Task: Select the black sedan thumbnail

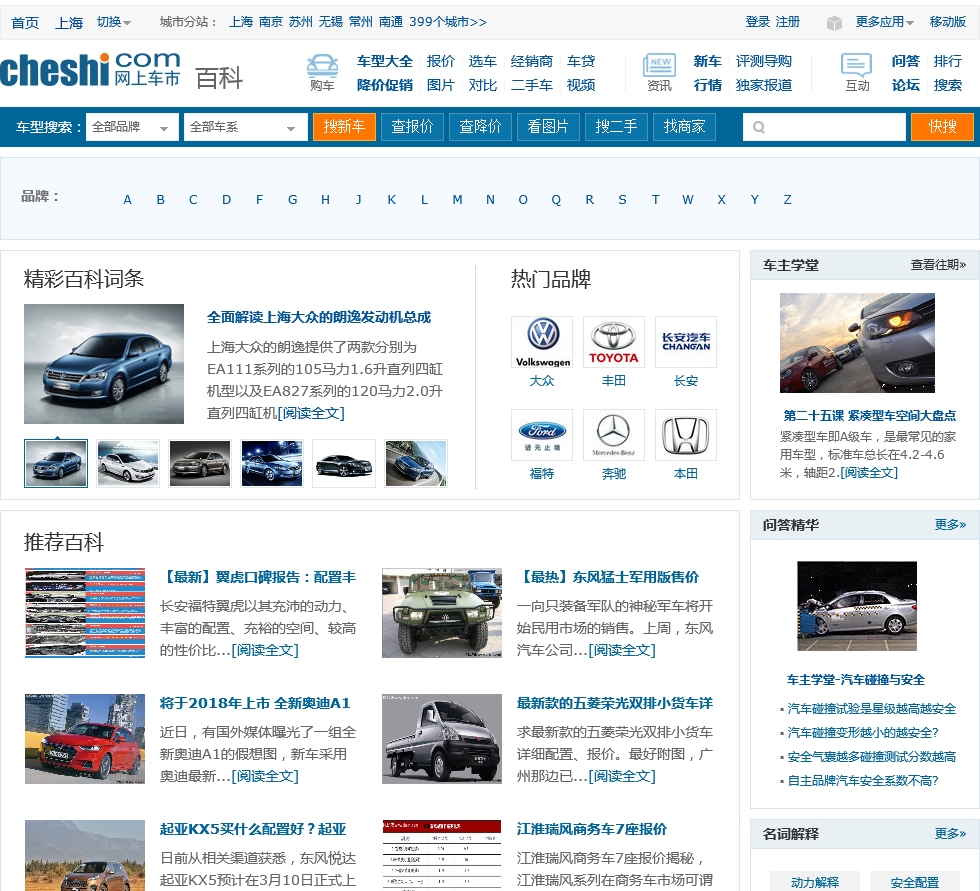Action: pyautogui.click(x=344, y=463)
